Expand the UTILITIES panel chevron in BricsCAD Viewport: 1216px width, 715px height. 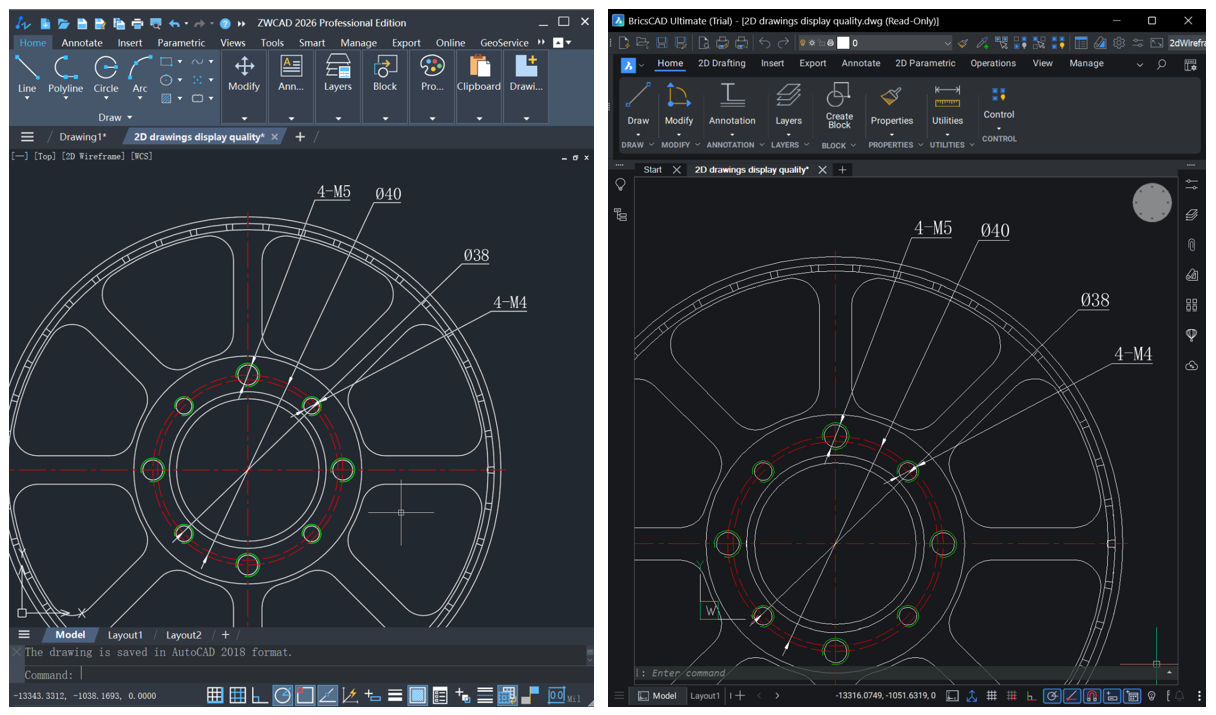tap(973, 145)
